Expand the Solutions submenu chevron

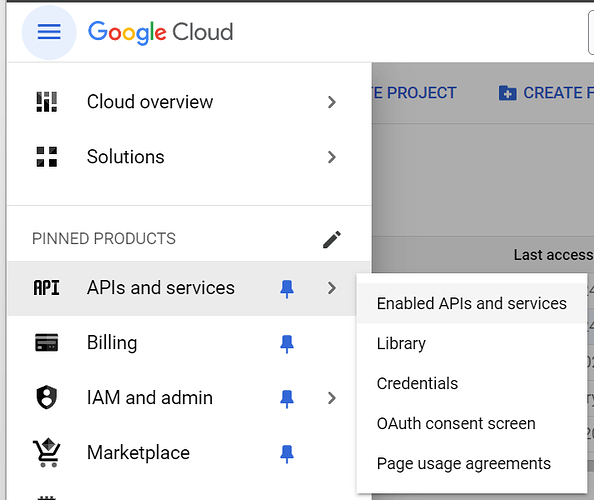coord(332,157)
